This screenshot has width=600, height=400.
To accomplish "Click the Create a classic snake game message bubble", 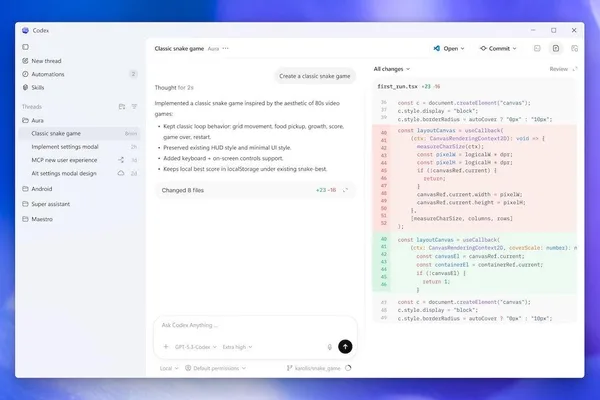I will pyautogui.click(x=315, y=76).
